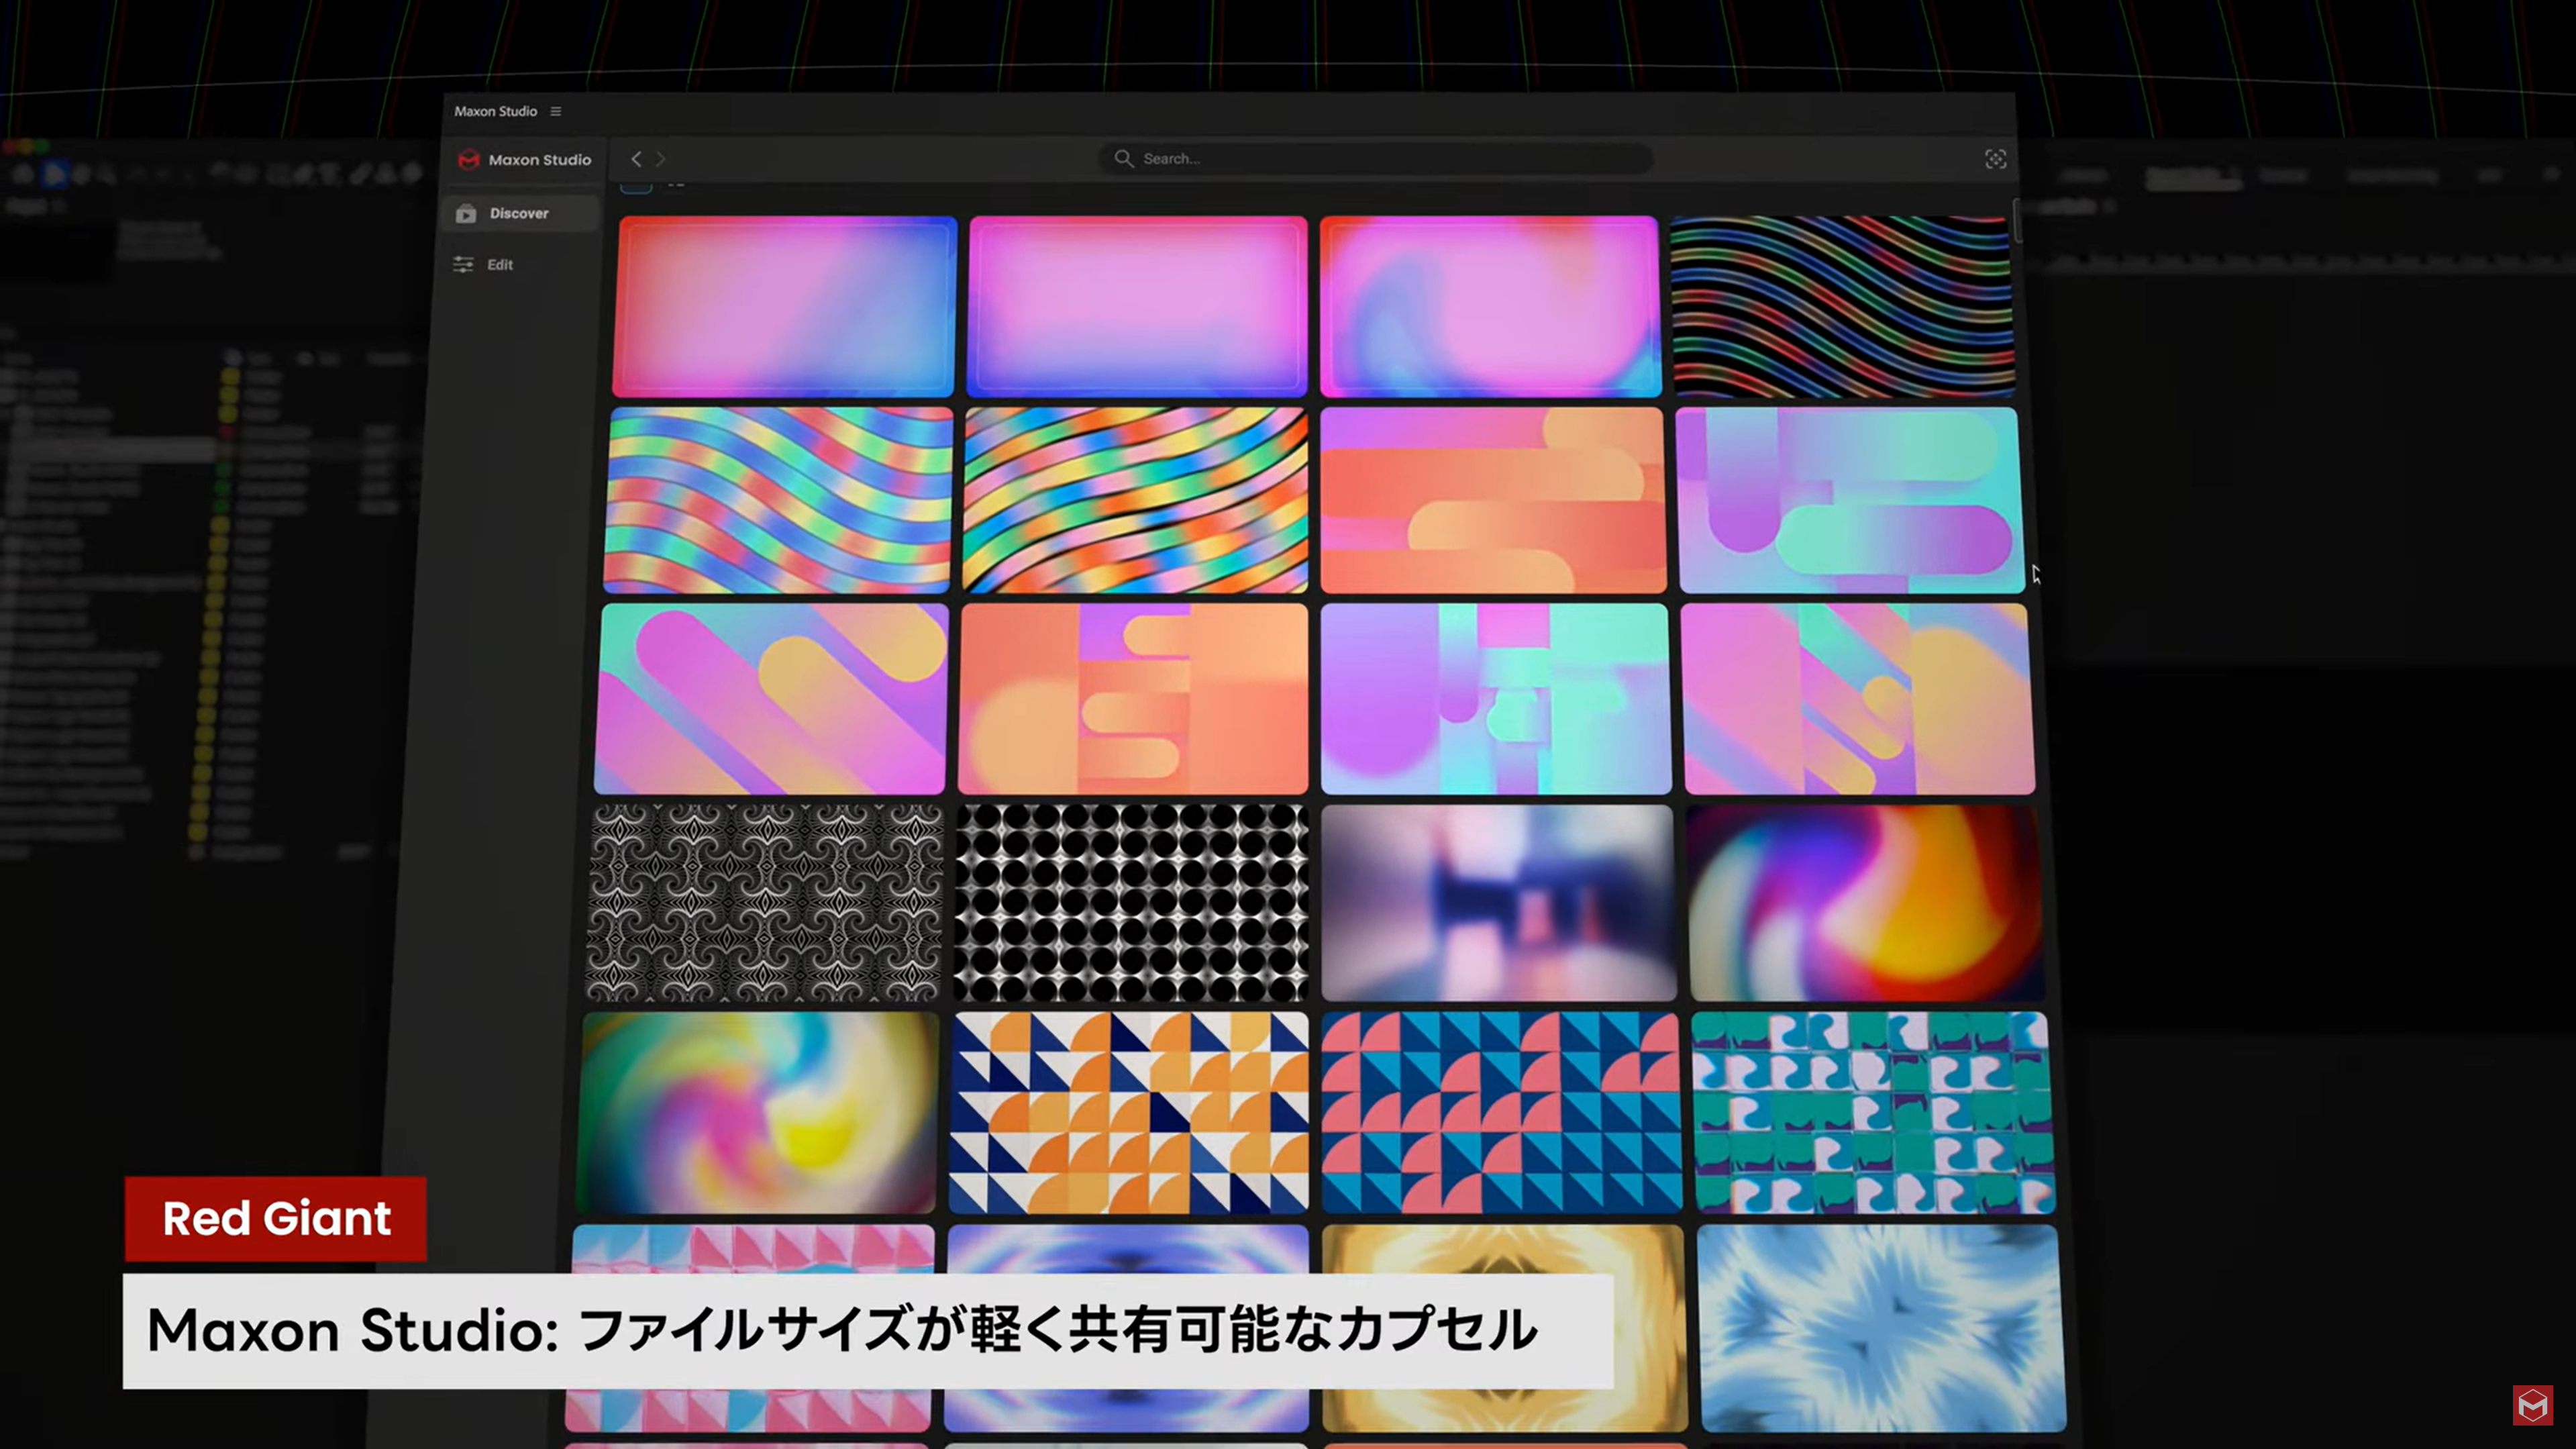Click the Discover play-folder icon
This screenshot has height=1449, width=2576.
(466, 214)
